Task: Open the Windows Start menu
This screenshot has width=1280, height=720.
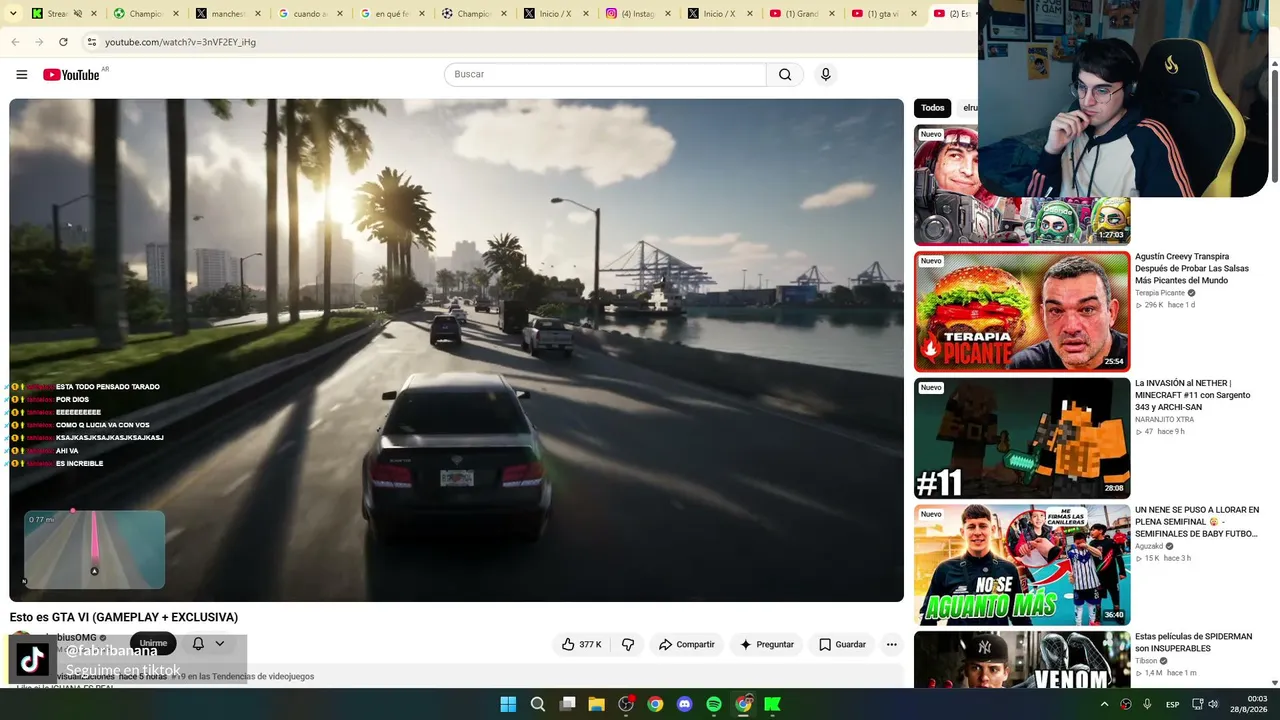Action: click(508, 704)
